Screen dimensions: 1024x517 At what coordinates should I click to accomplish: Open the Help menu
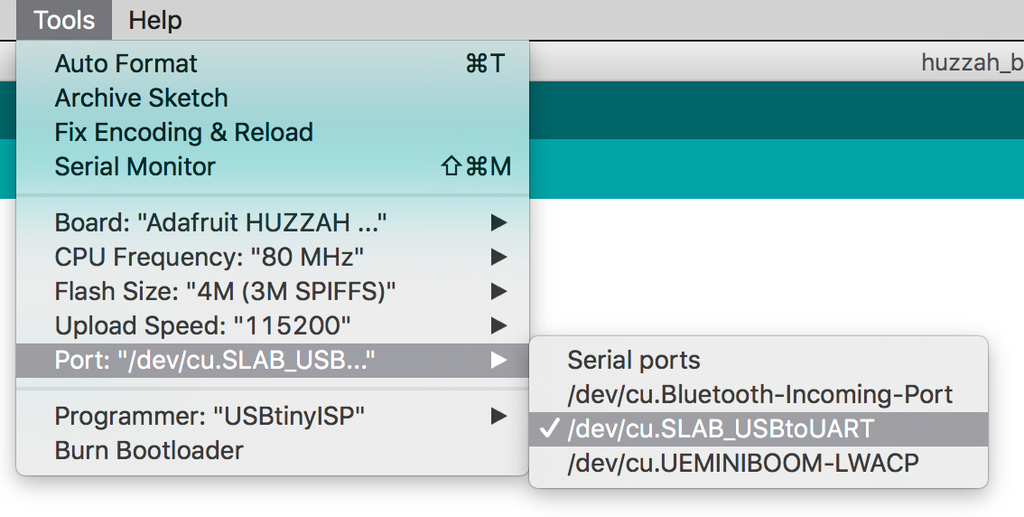(x=155, y=20)
